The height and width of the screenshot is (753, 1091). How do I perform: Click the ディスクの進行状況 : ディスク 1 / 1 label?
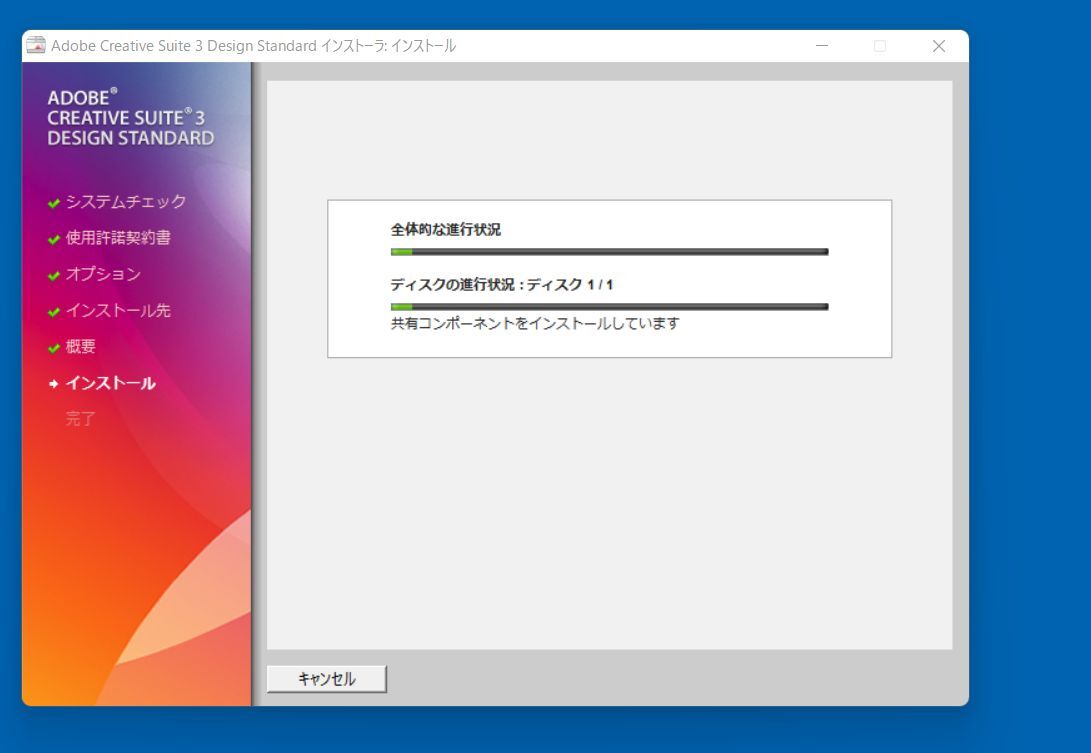(x=502, y=285)
